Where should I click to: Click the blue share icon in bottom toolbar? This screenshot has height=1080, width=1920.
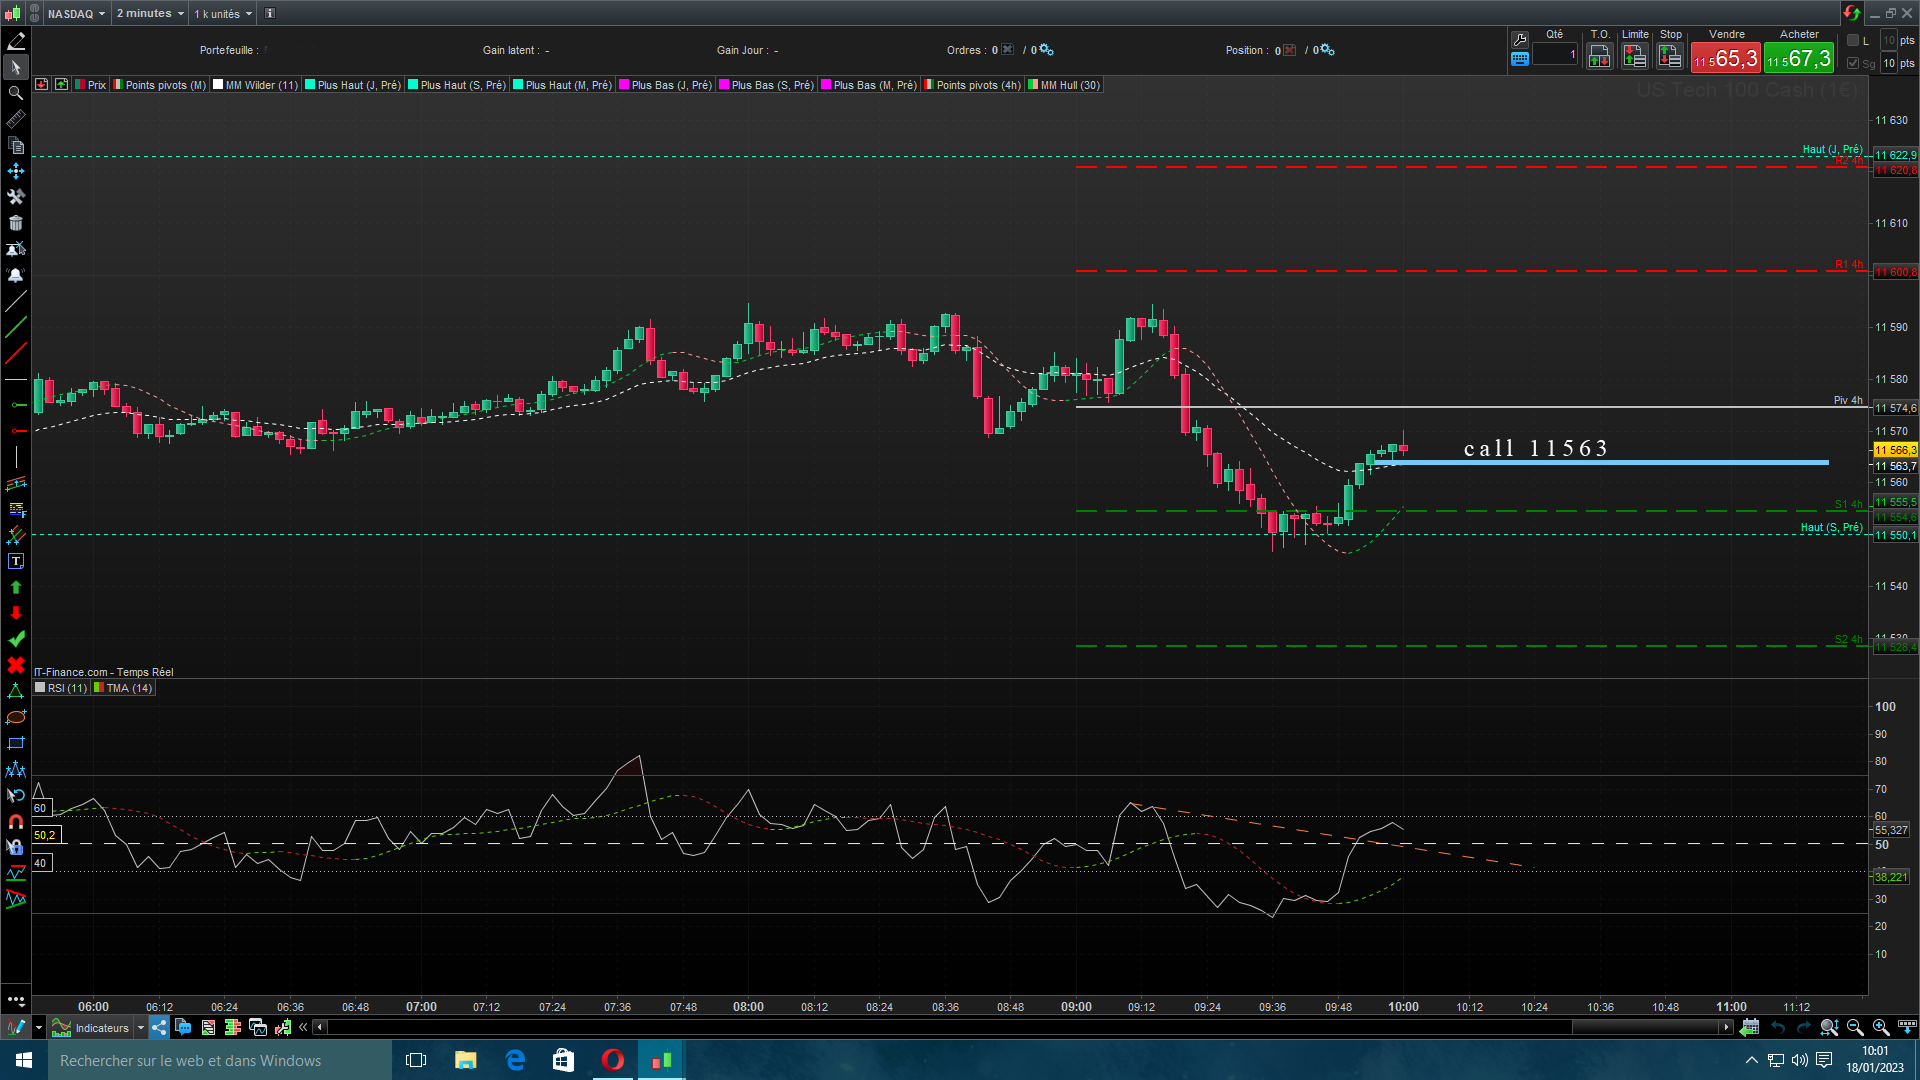[159, 1027]
